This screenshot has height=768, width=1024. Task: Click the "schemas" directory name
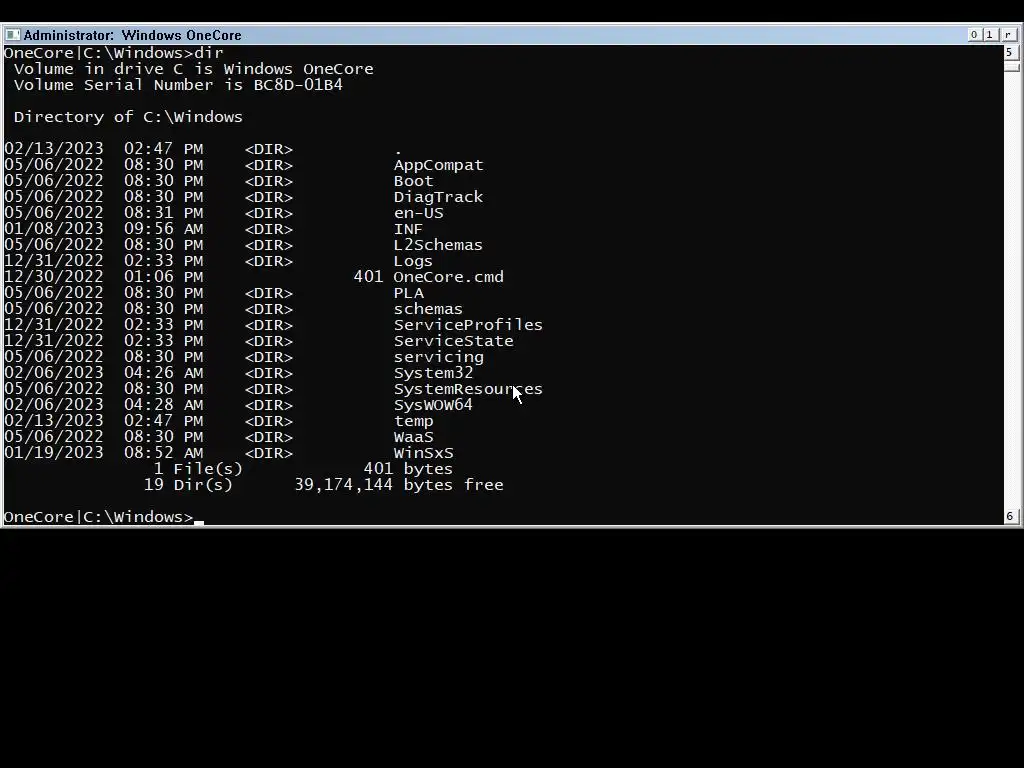click(428, 309)
